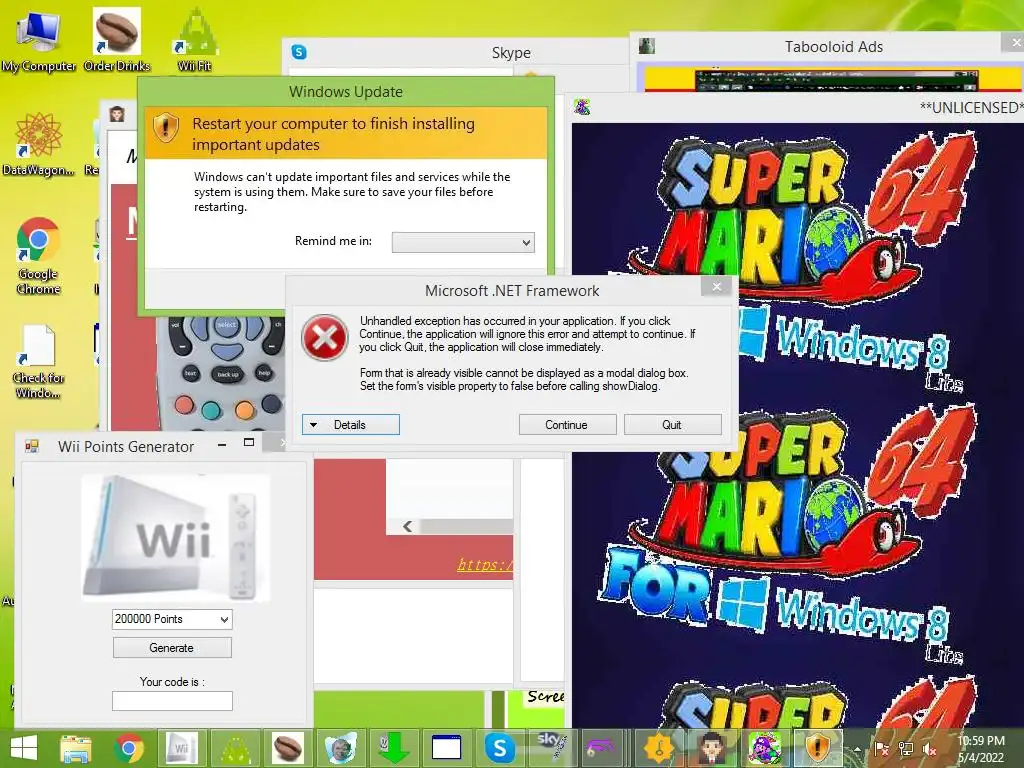Click the **UNLICENSED** title text

971,108
